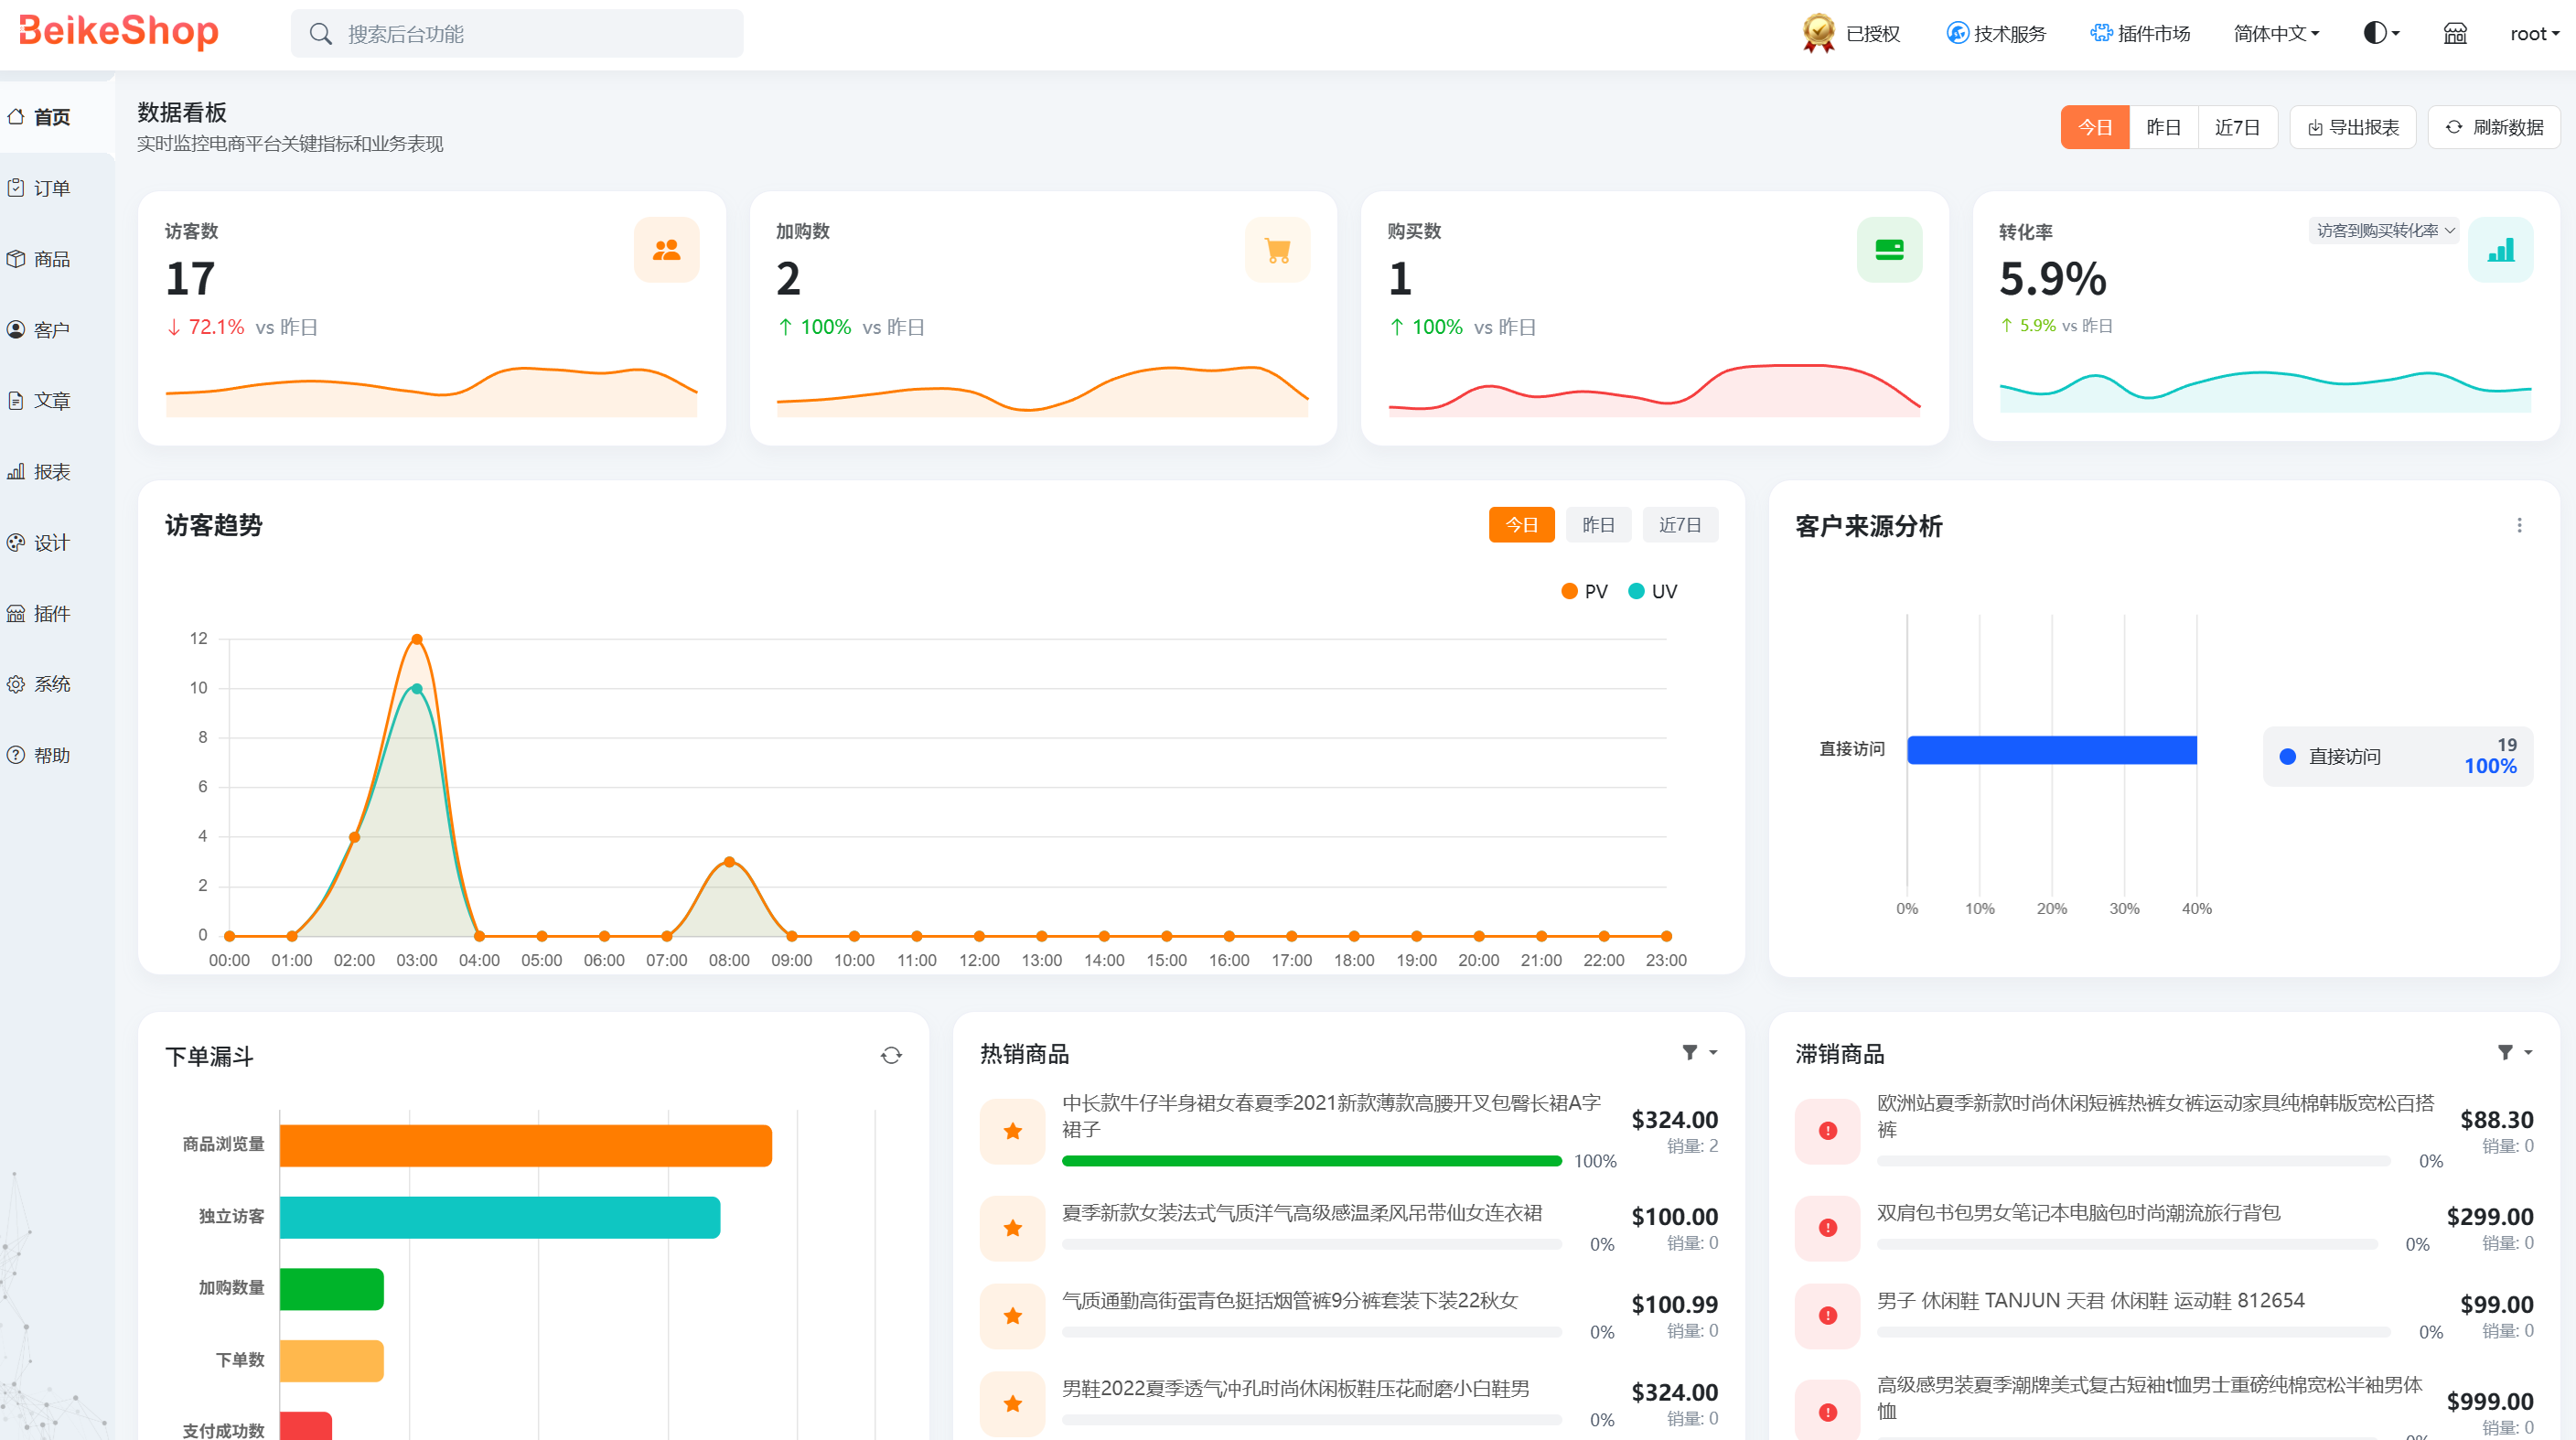Click the 搜索后台功能 search field
This screenshot has width=2576, height=1440.
coord(517,34)
